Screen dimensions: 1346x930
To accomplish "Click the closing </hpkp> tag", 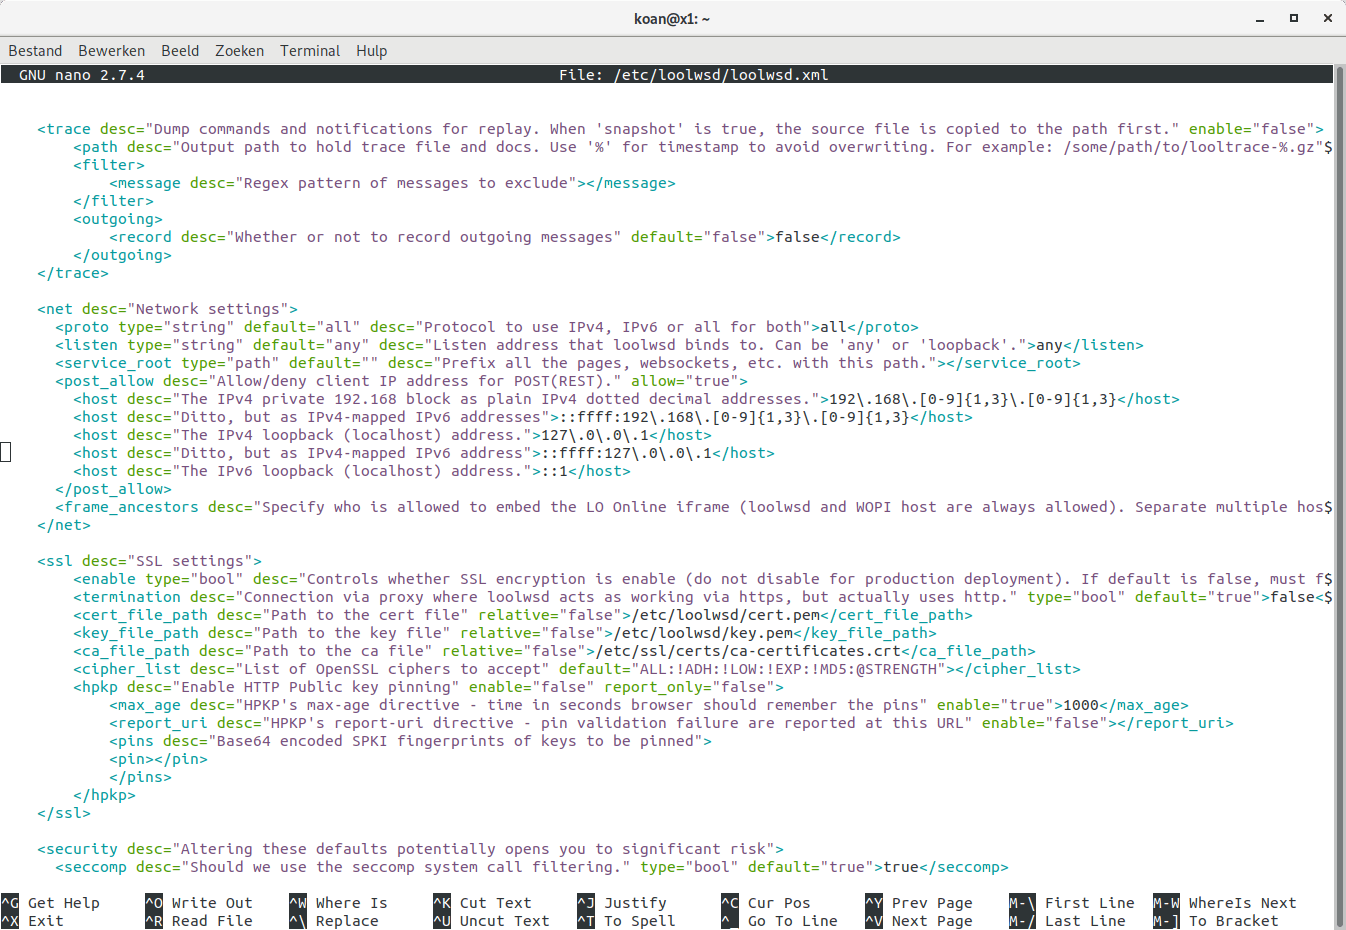I will pyautogui.click(x=104, y=795).
